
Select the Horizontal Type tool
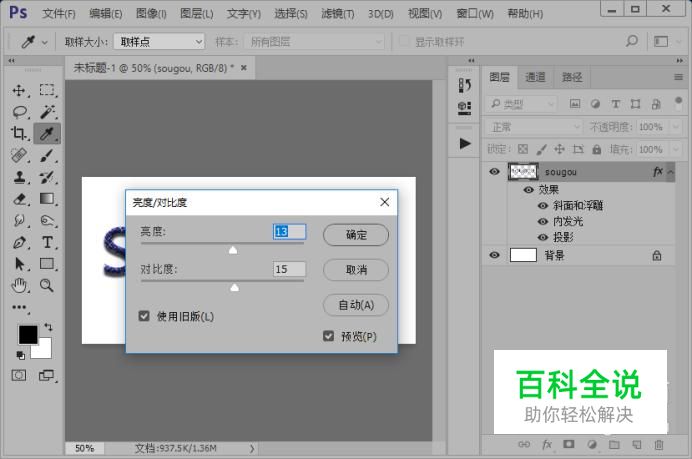point(47,242)
